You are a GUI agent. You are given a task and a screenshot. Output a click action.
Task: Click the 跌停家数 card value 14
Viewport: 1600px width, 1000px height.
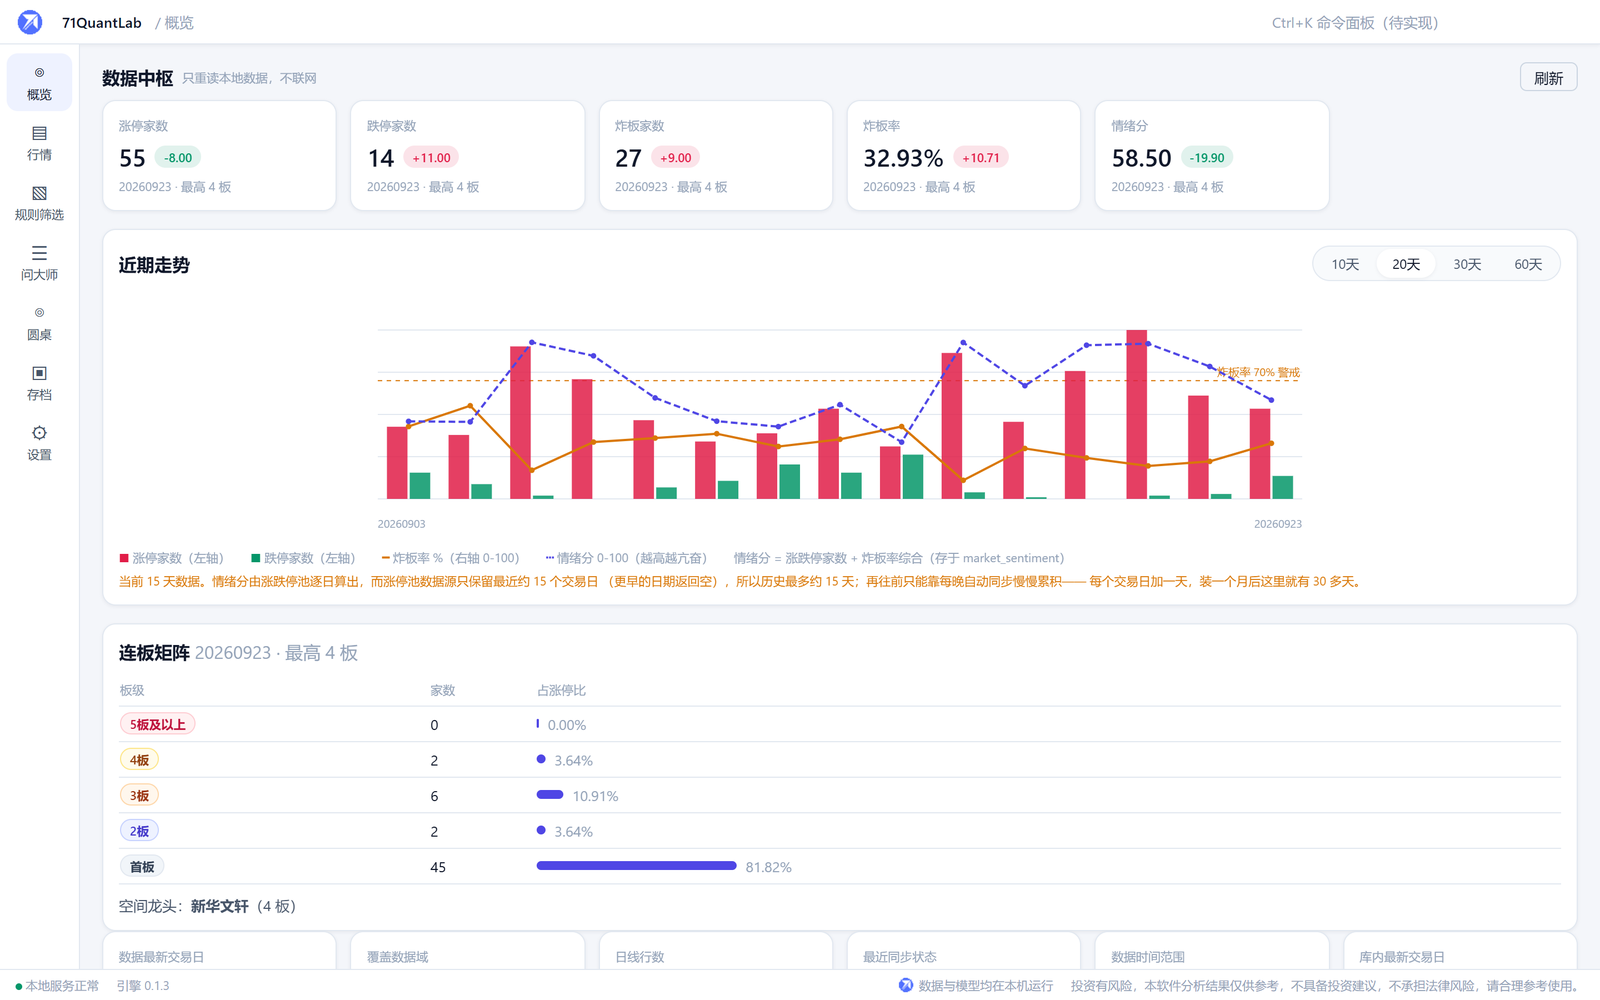click(x=381, y=158)
